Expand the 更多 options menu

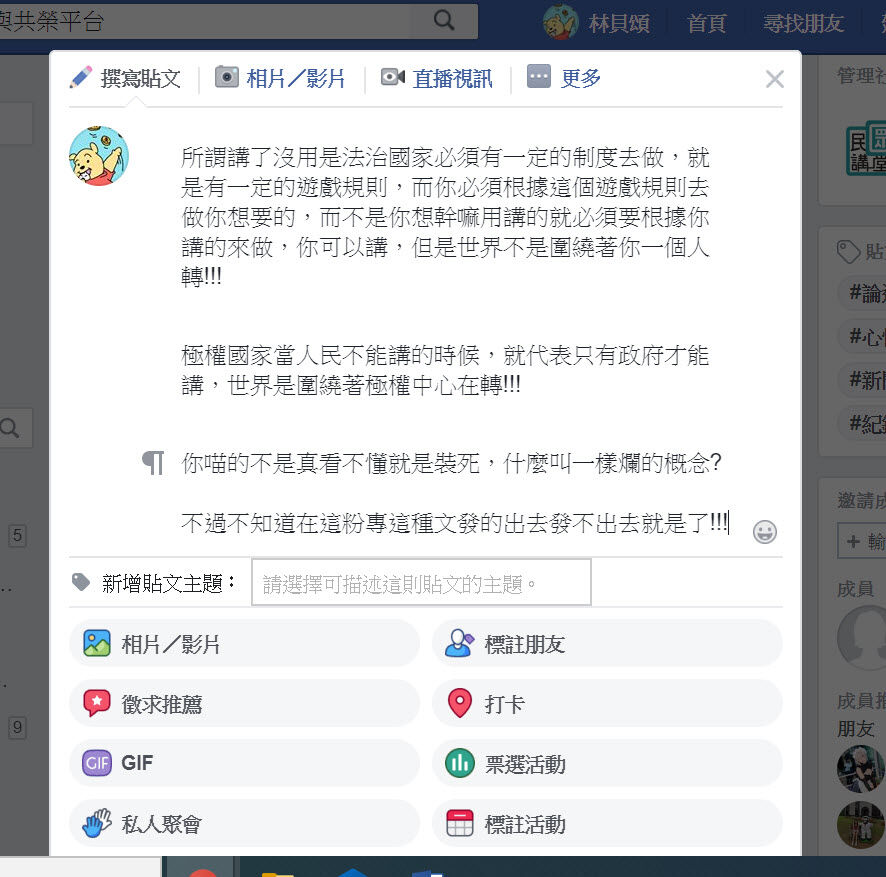563,77
